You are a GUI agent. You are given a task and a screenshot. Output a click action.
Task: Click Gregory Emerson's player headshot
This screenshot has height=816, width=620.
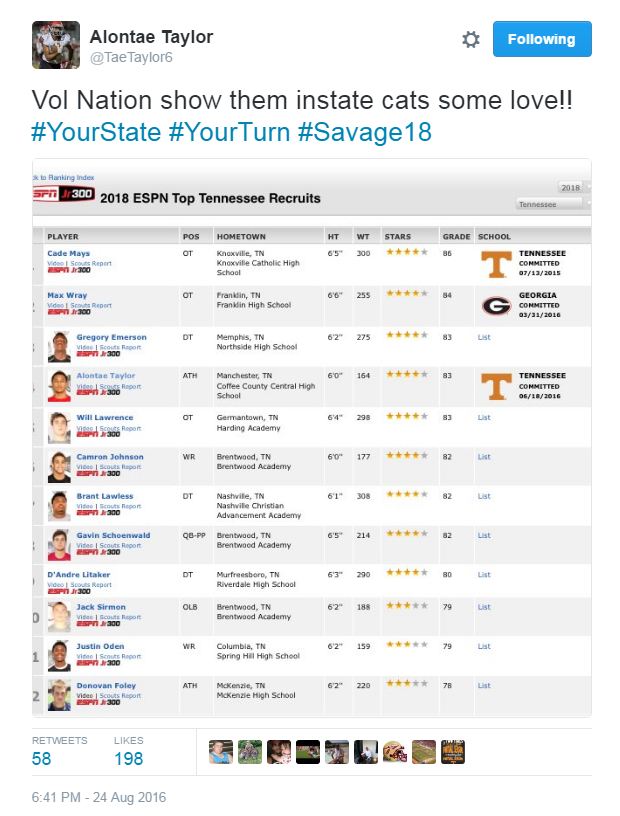coord(59,347)
